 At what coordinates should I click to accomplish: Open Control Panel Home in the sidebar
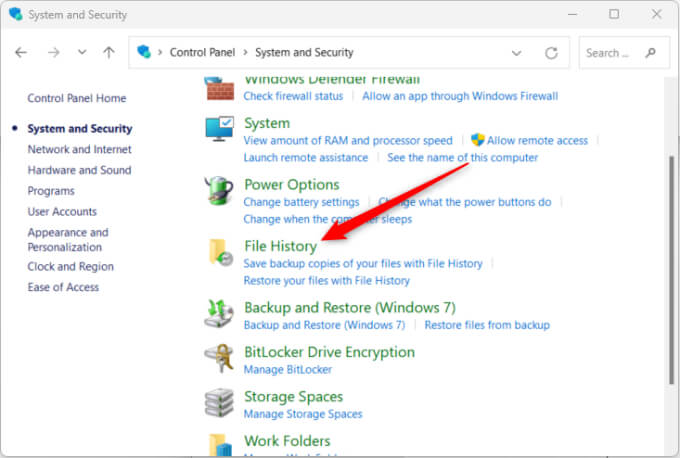tap(77, 98)
